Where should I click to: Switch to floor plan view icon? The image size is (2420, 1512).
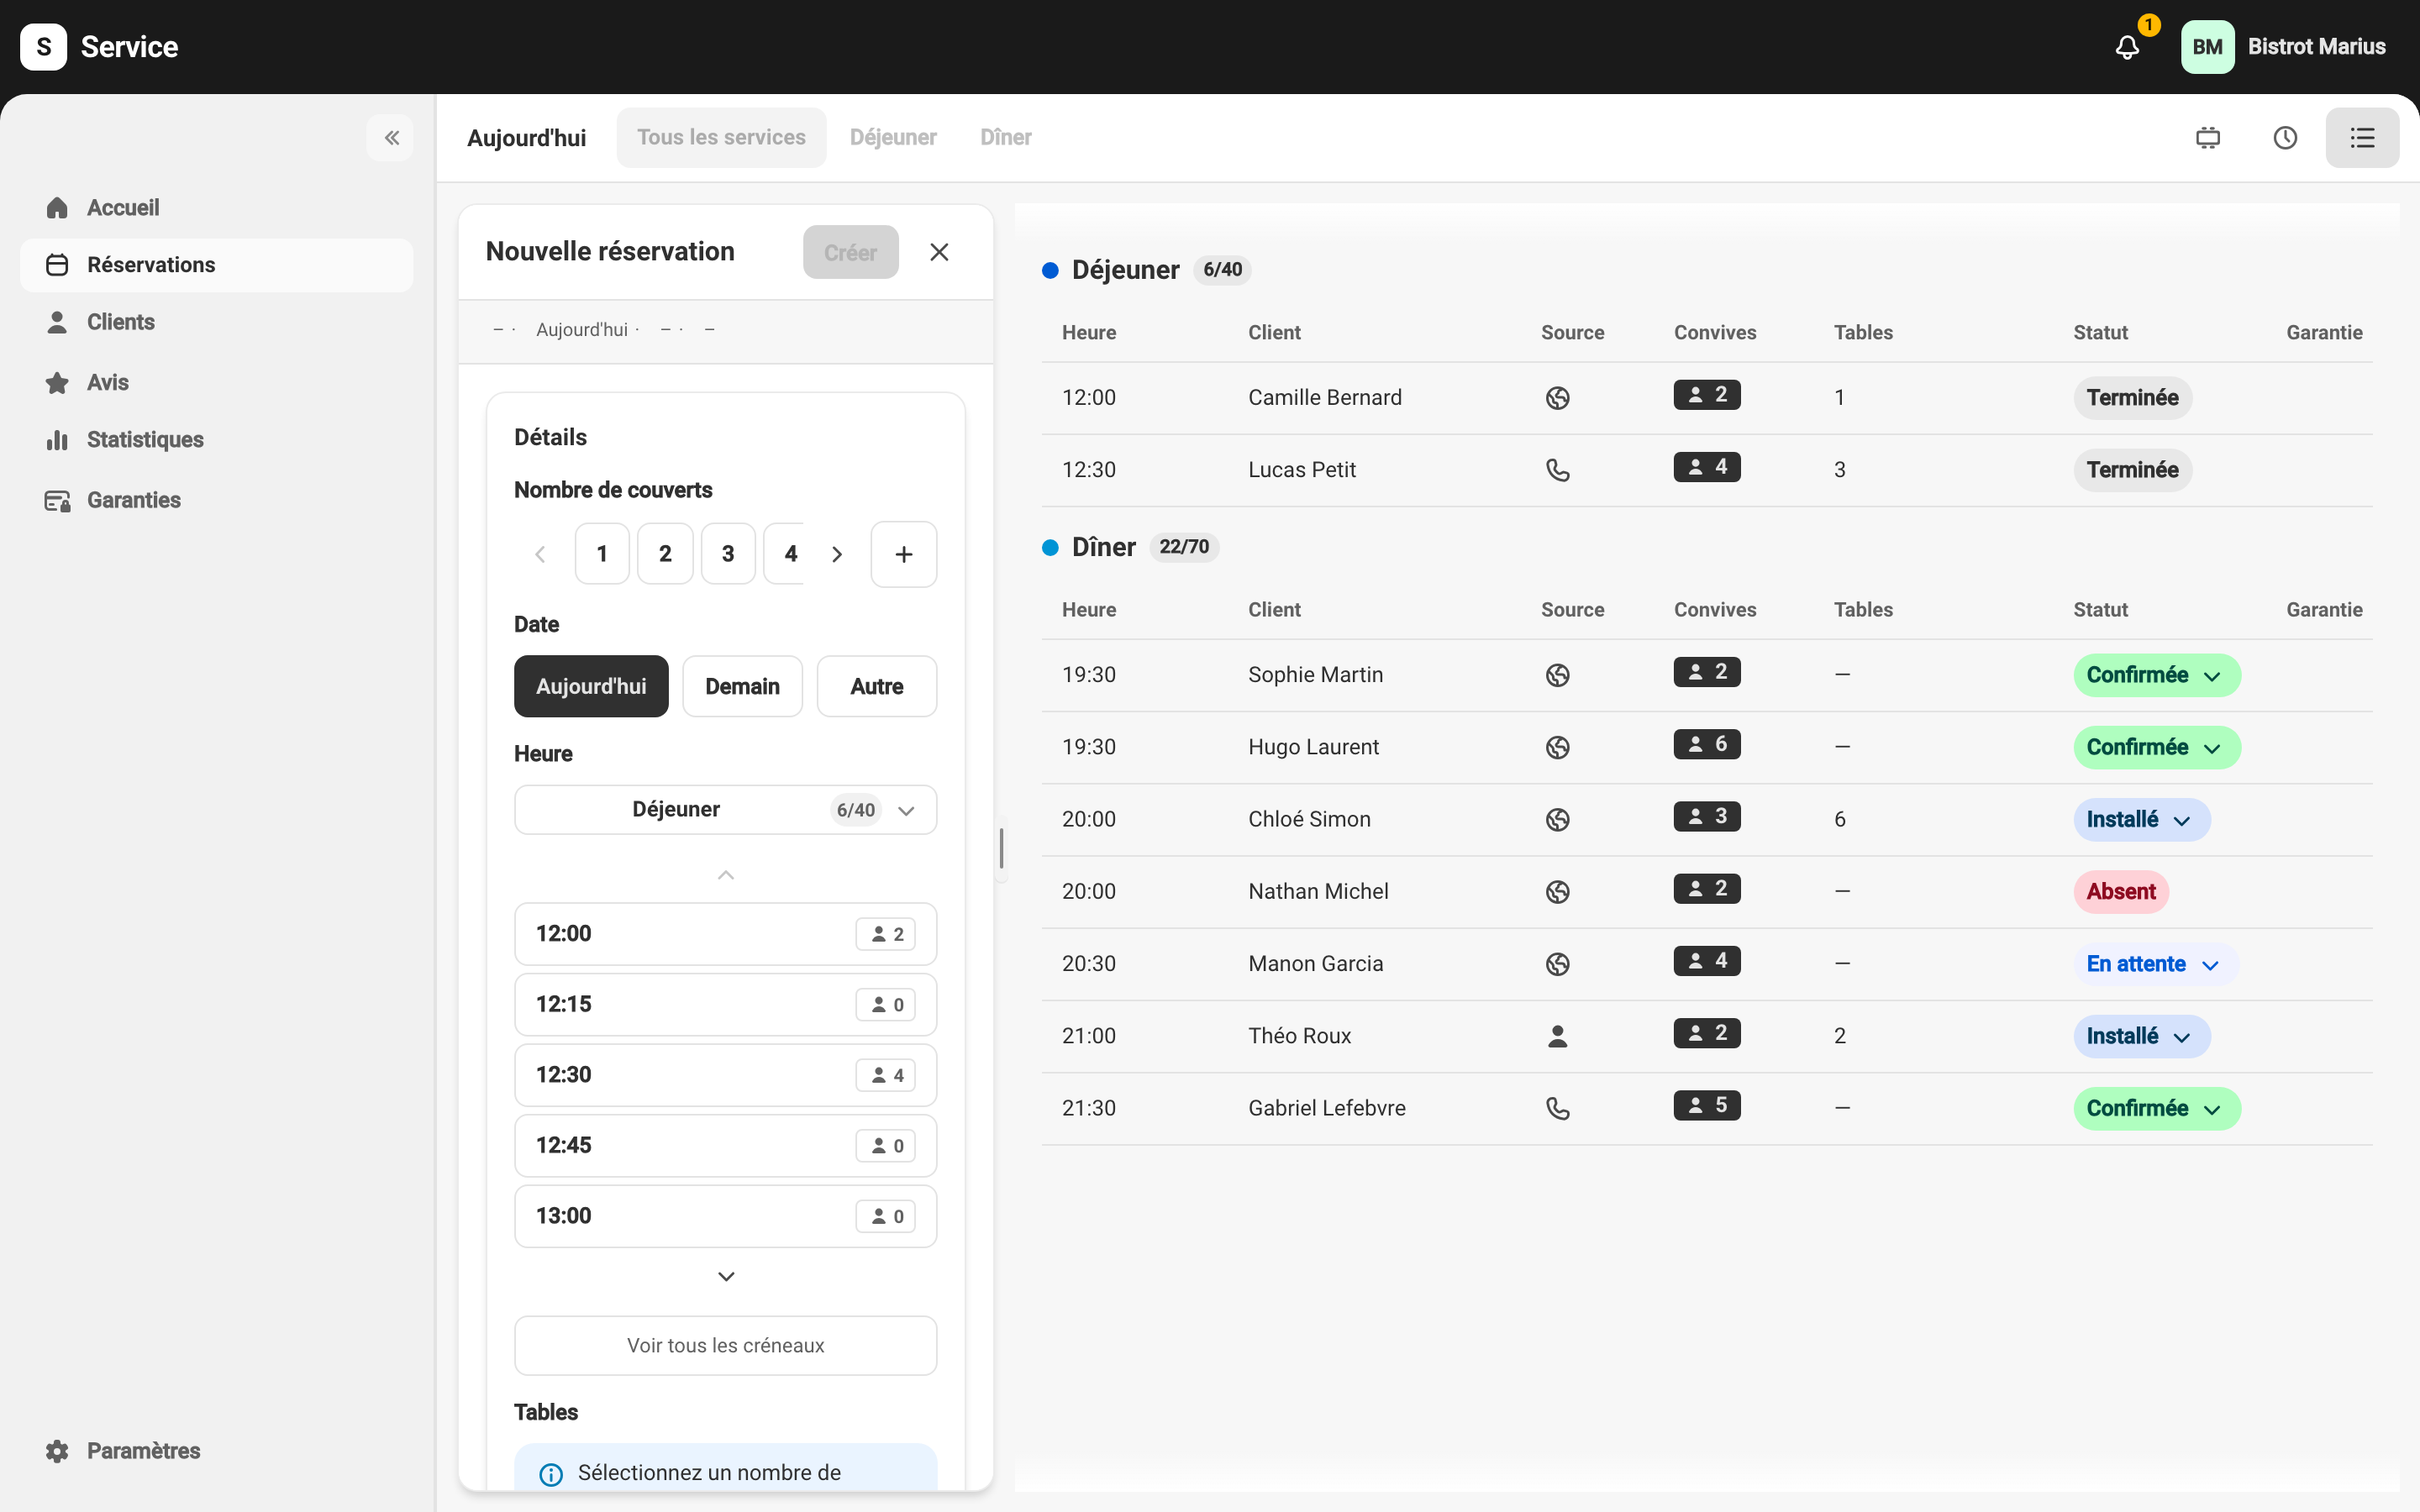click(x=2208, y=138)
